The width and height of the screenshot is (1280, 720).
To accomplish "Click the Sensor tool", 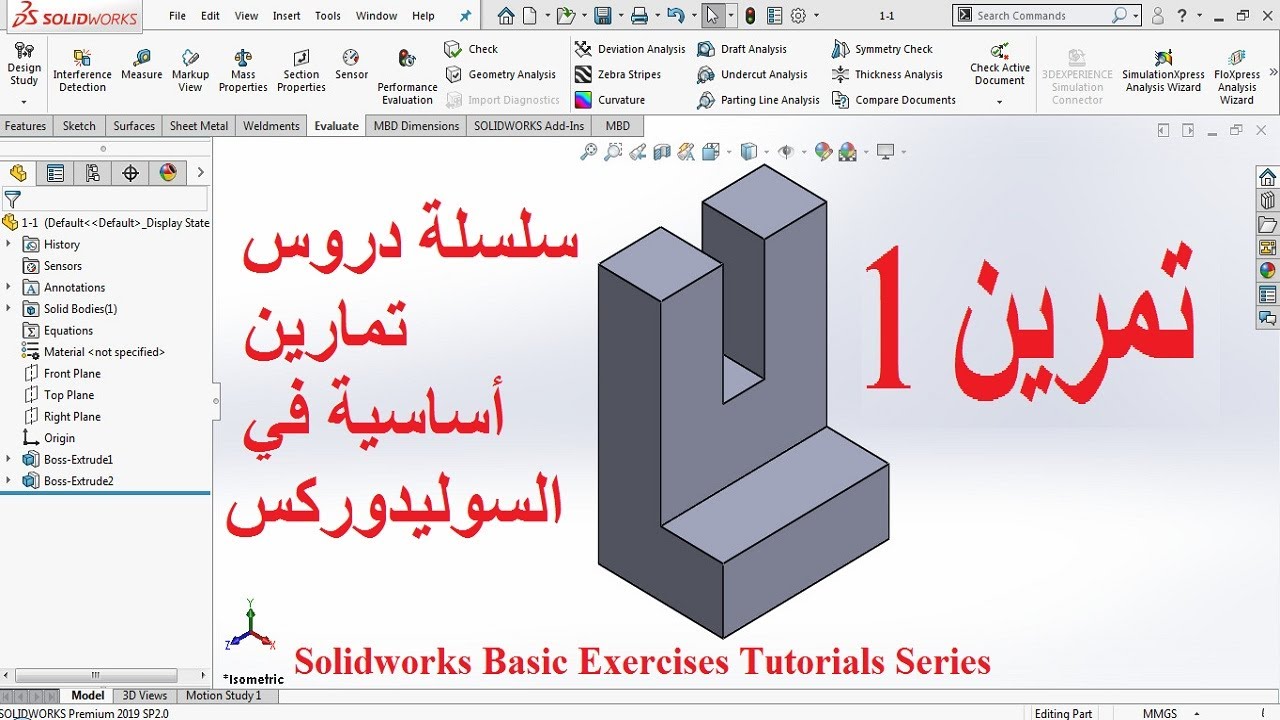I will [x=351, y=64].
